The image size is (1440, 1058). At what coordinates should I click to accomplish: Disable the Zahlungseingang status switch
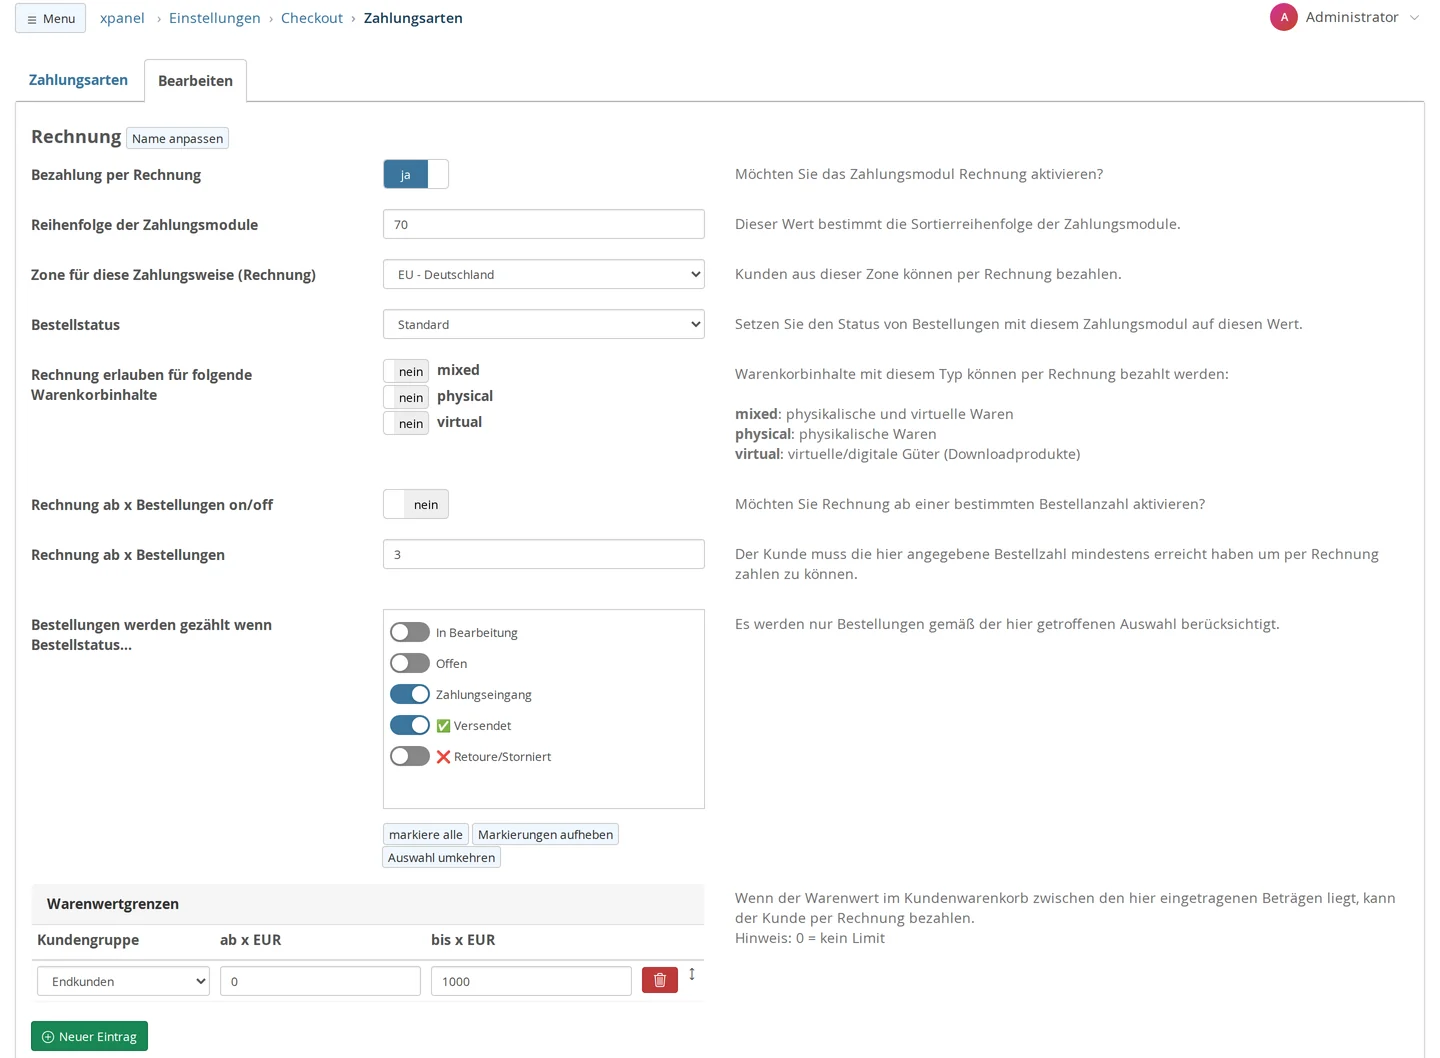(x=410, y=694)
